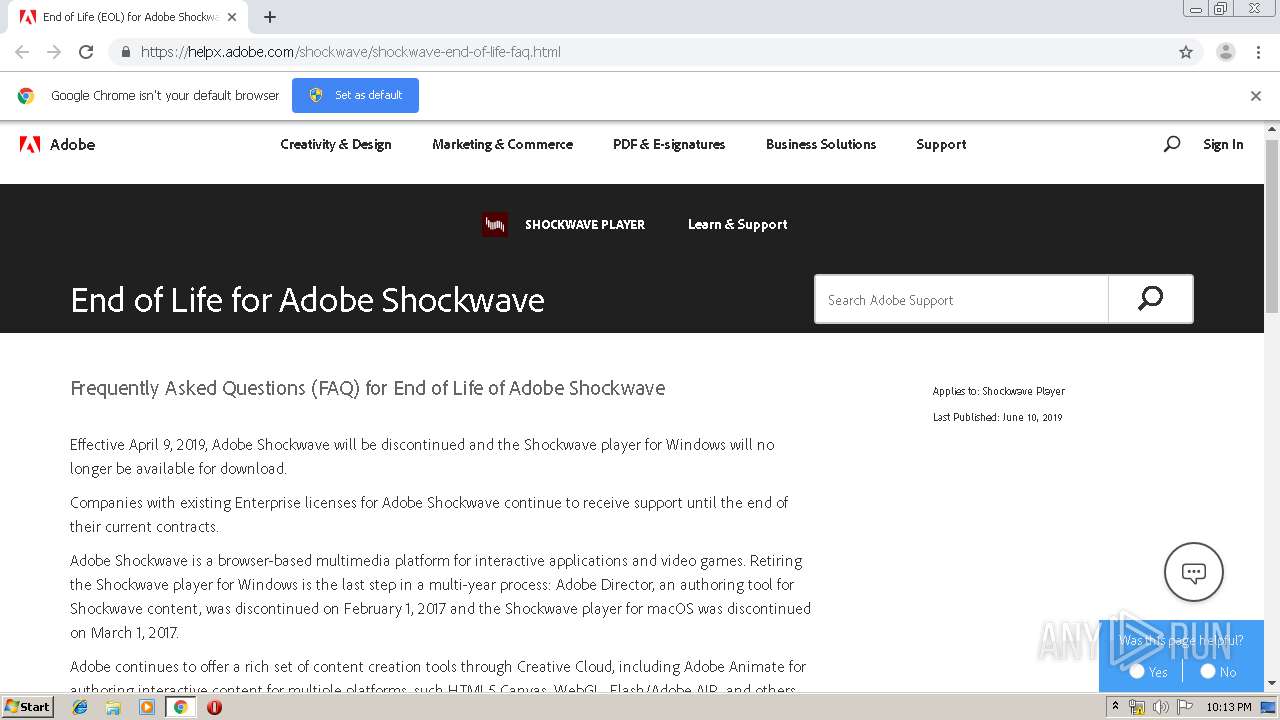
Task: Open Learn & Support link
Action: click(x=738, y=225)
